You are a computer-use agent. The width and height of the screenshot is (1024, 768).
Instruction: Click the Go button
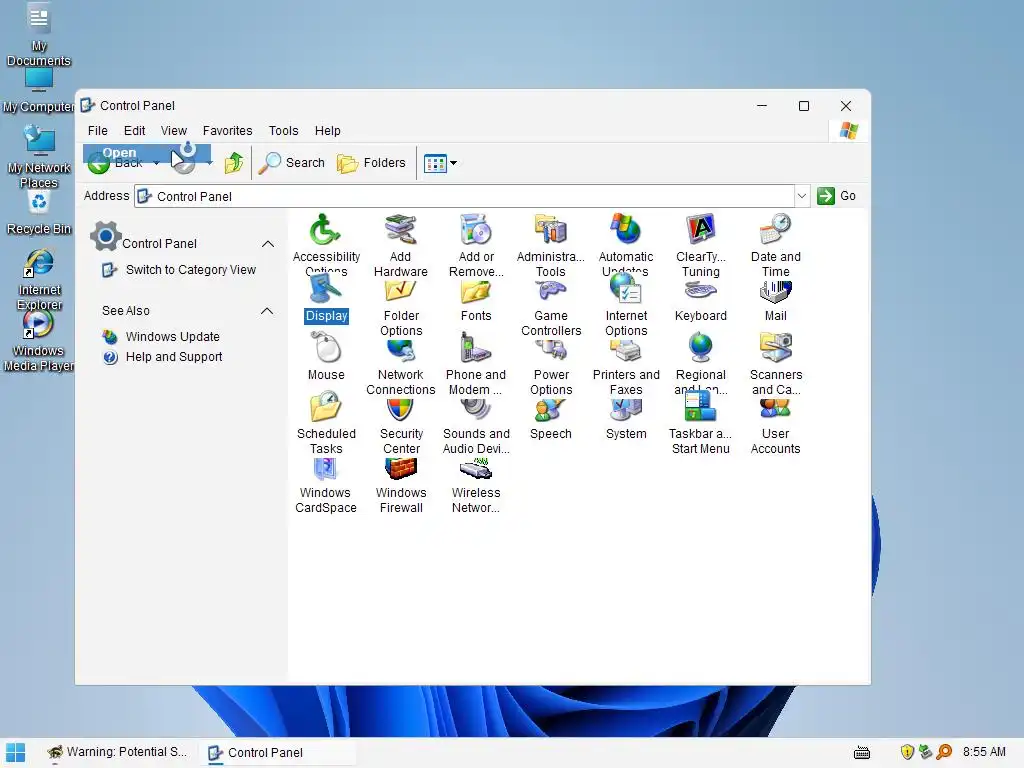click(x=837, y=196)
